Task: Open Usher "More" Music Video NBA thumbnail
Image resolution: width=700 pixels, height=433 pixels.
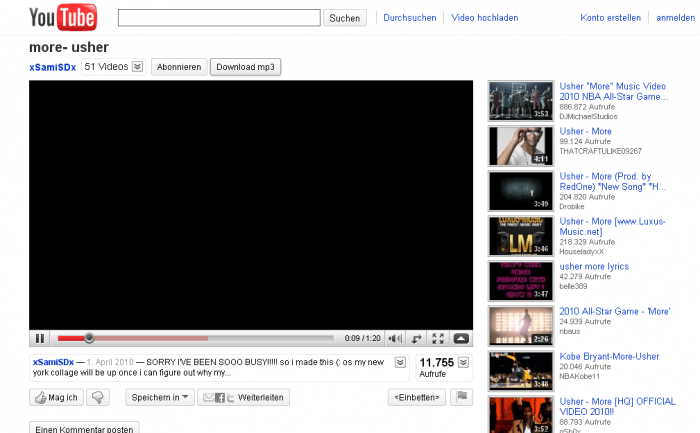Action: pos(521,101)
